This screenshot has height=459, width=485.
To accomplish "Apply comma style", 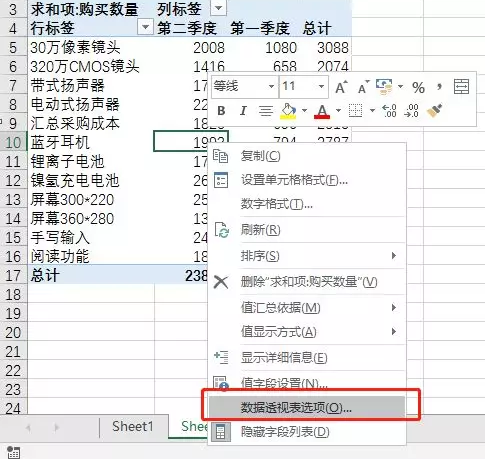I will coord(440,87).
